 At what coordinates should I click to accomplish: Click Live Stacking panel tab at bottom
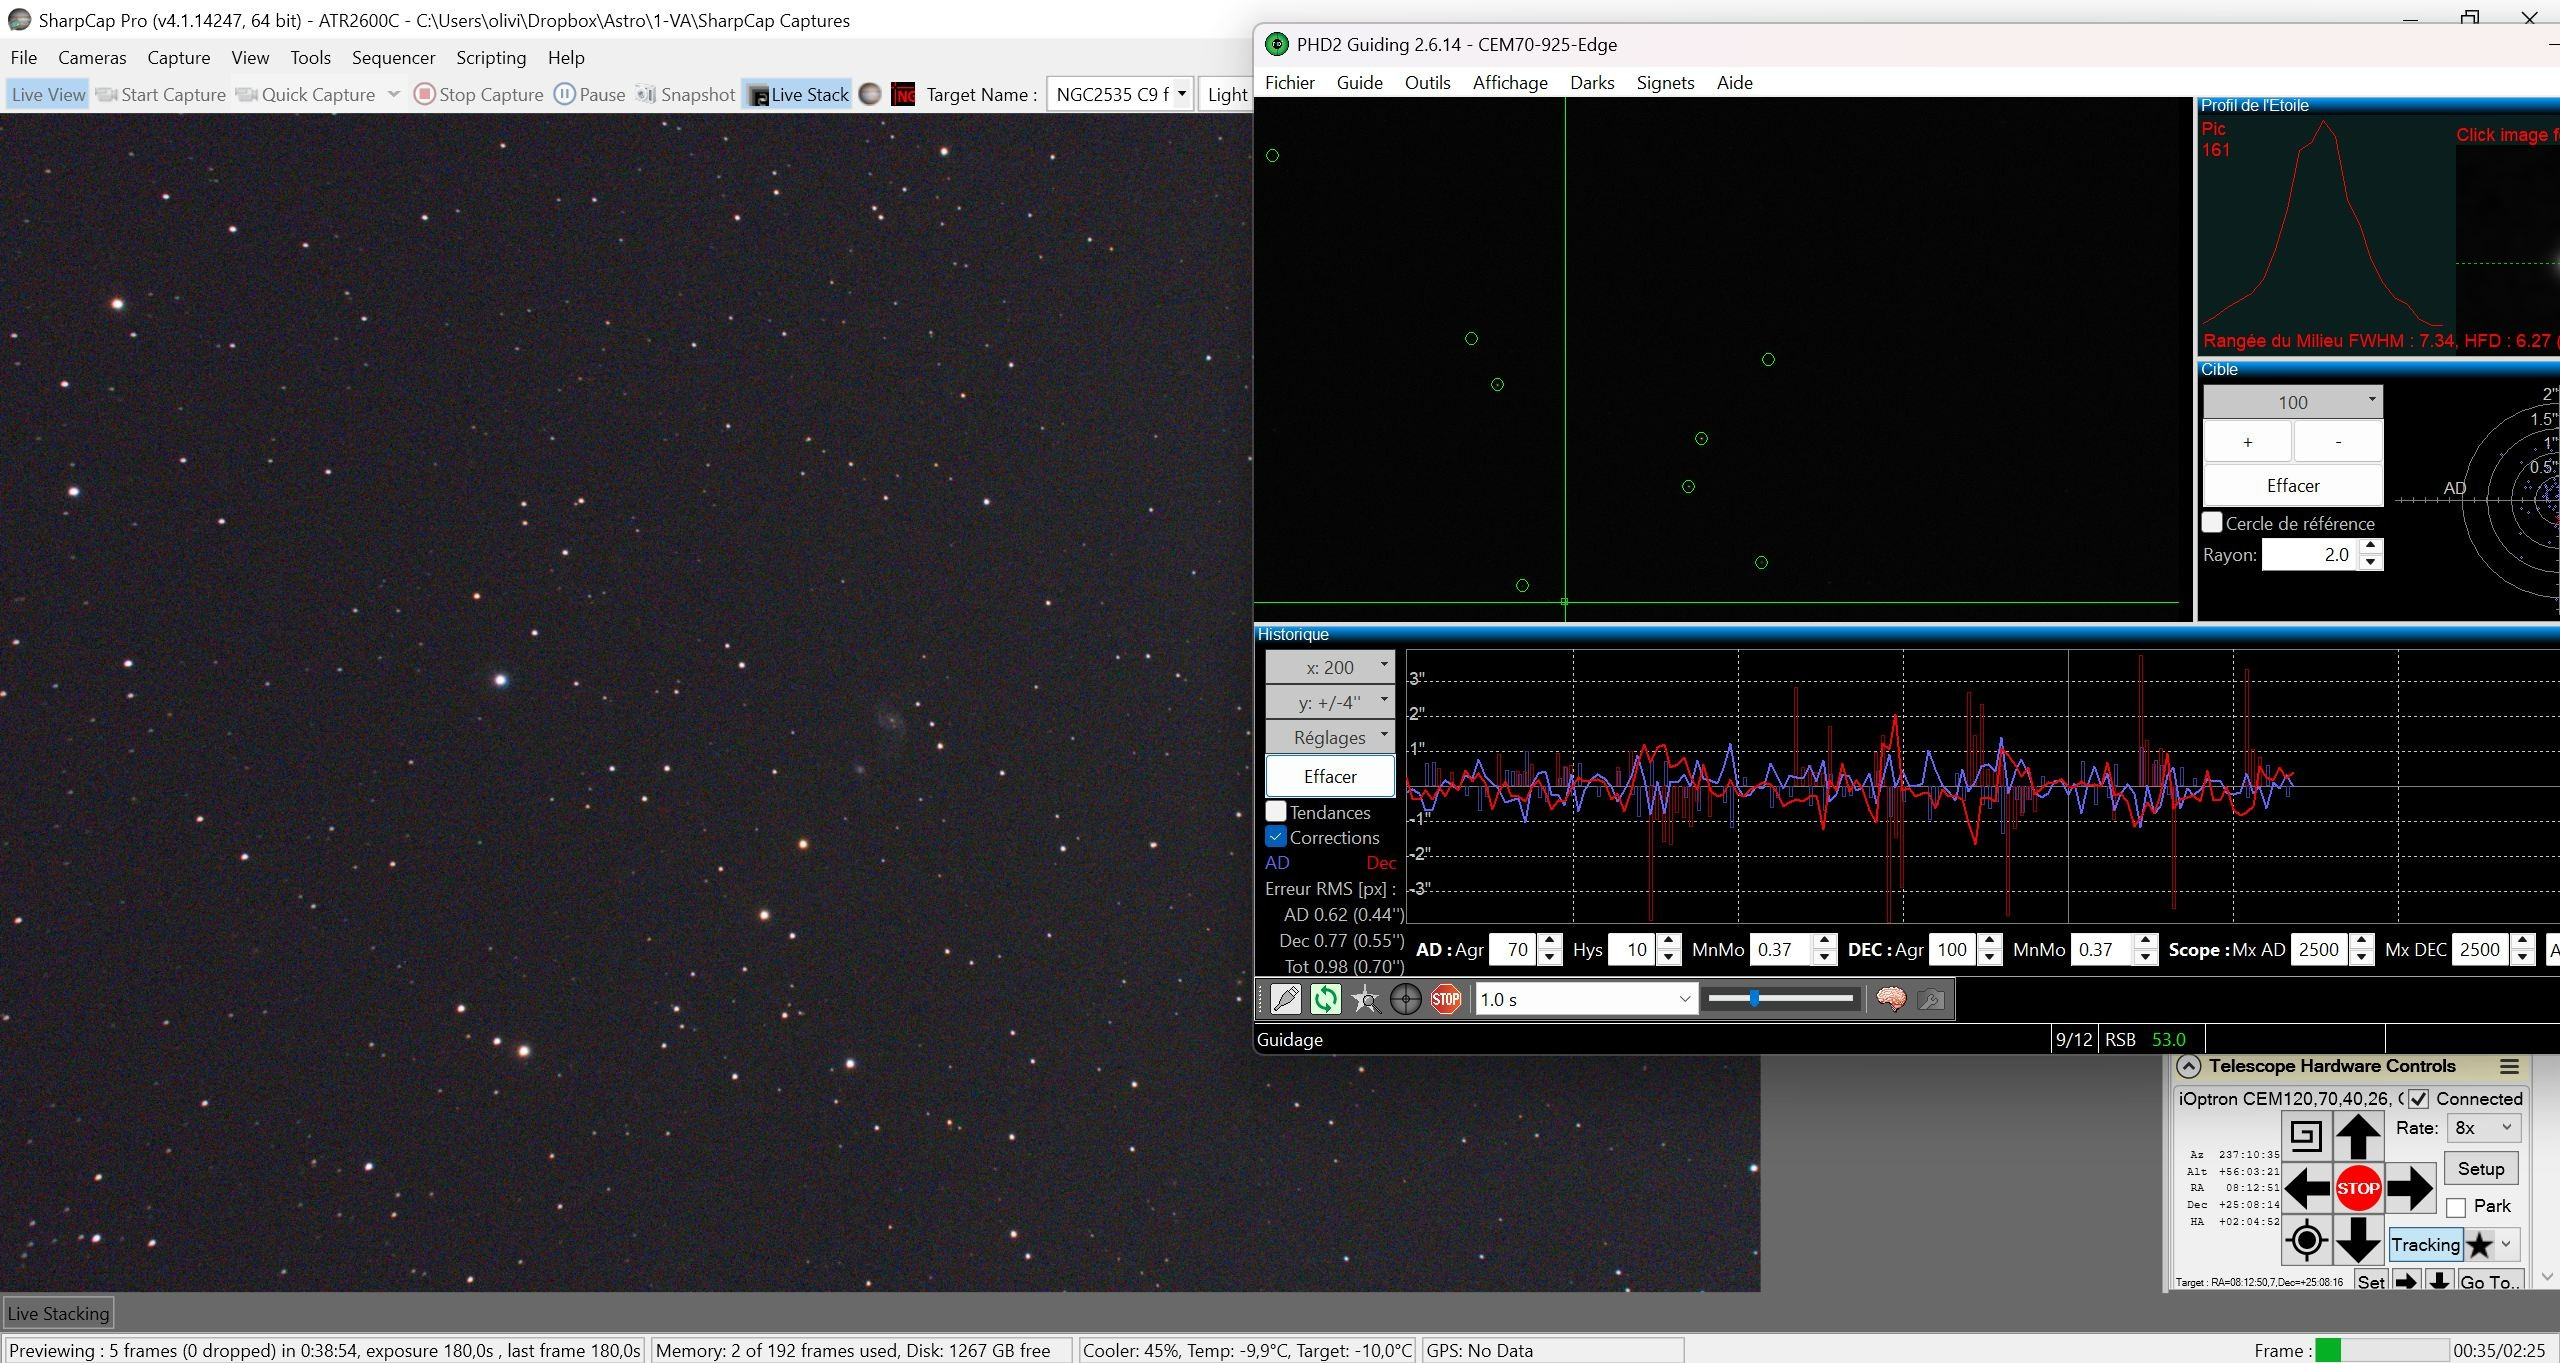click(x=58, y=1313)
